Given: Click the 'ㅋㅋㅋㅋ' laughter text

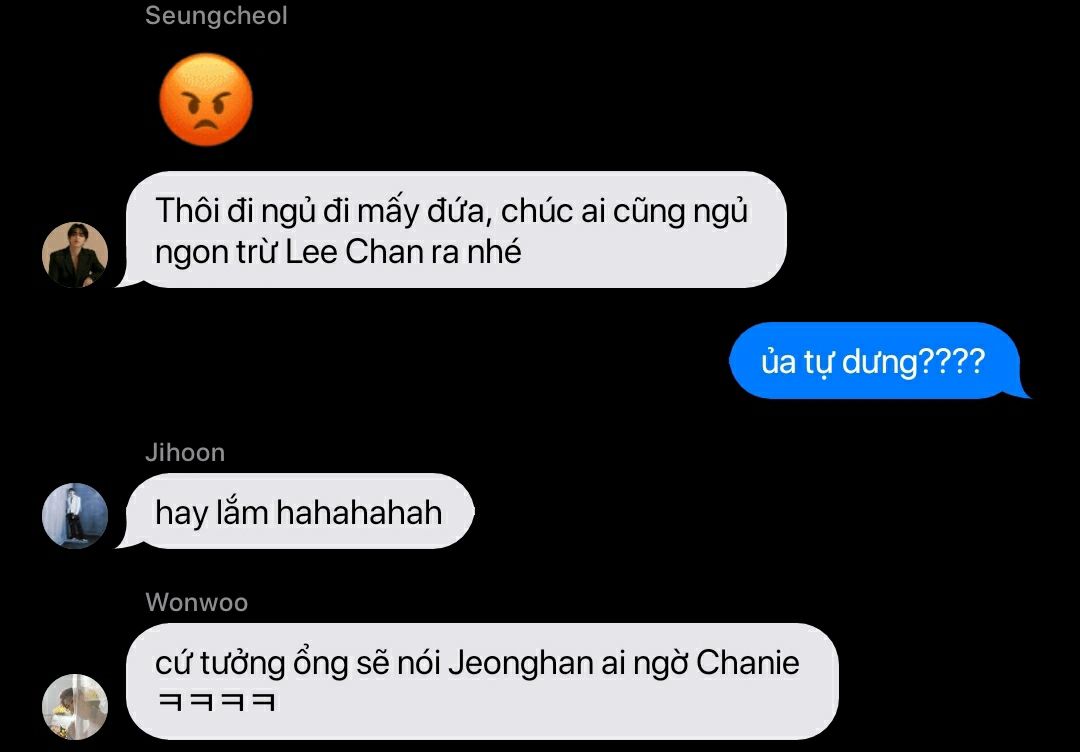Looking at the screenshot, I should pyautogui.click(x=216, y=702).
